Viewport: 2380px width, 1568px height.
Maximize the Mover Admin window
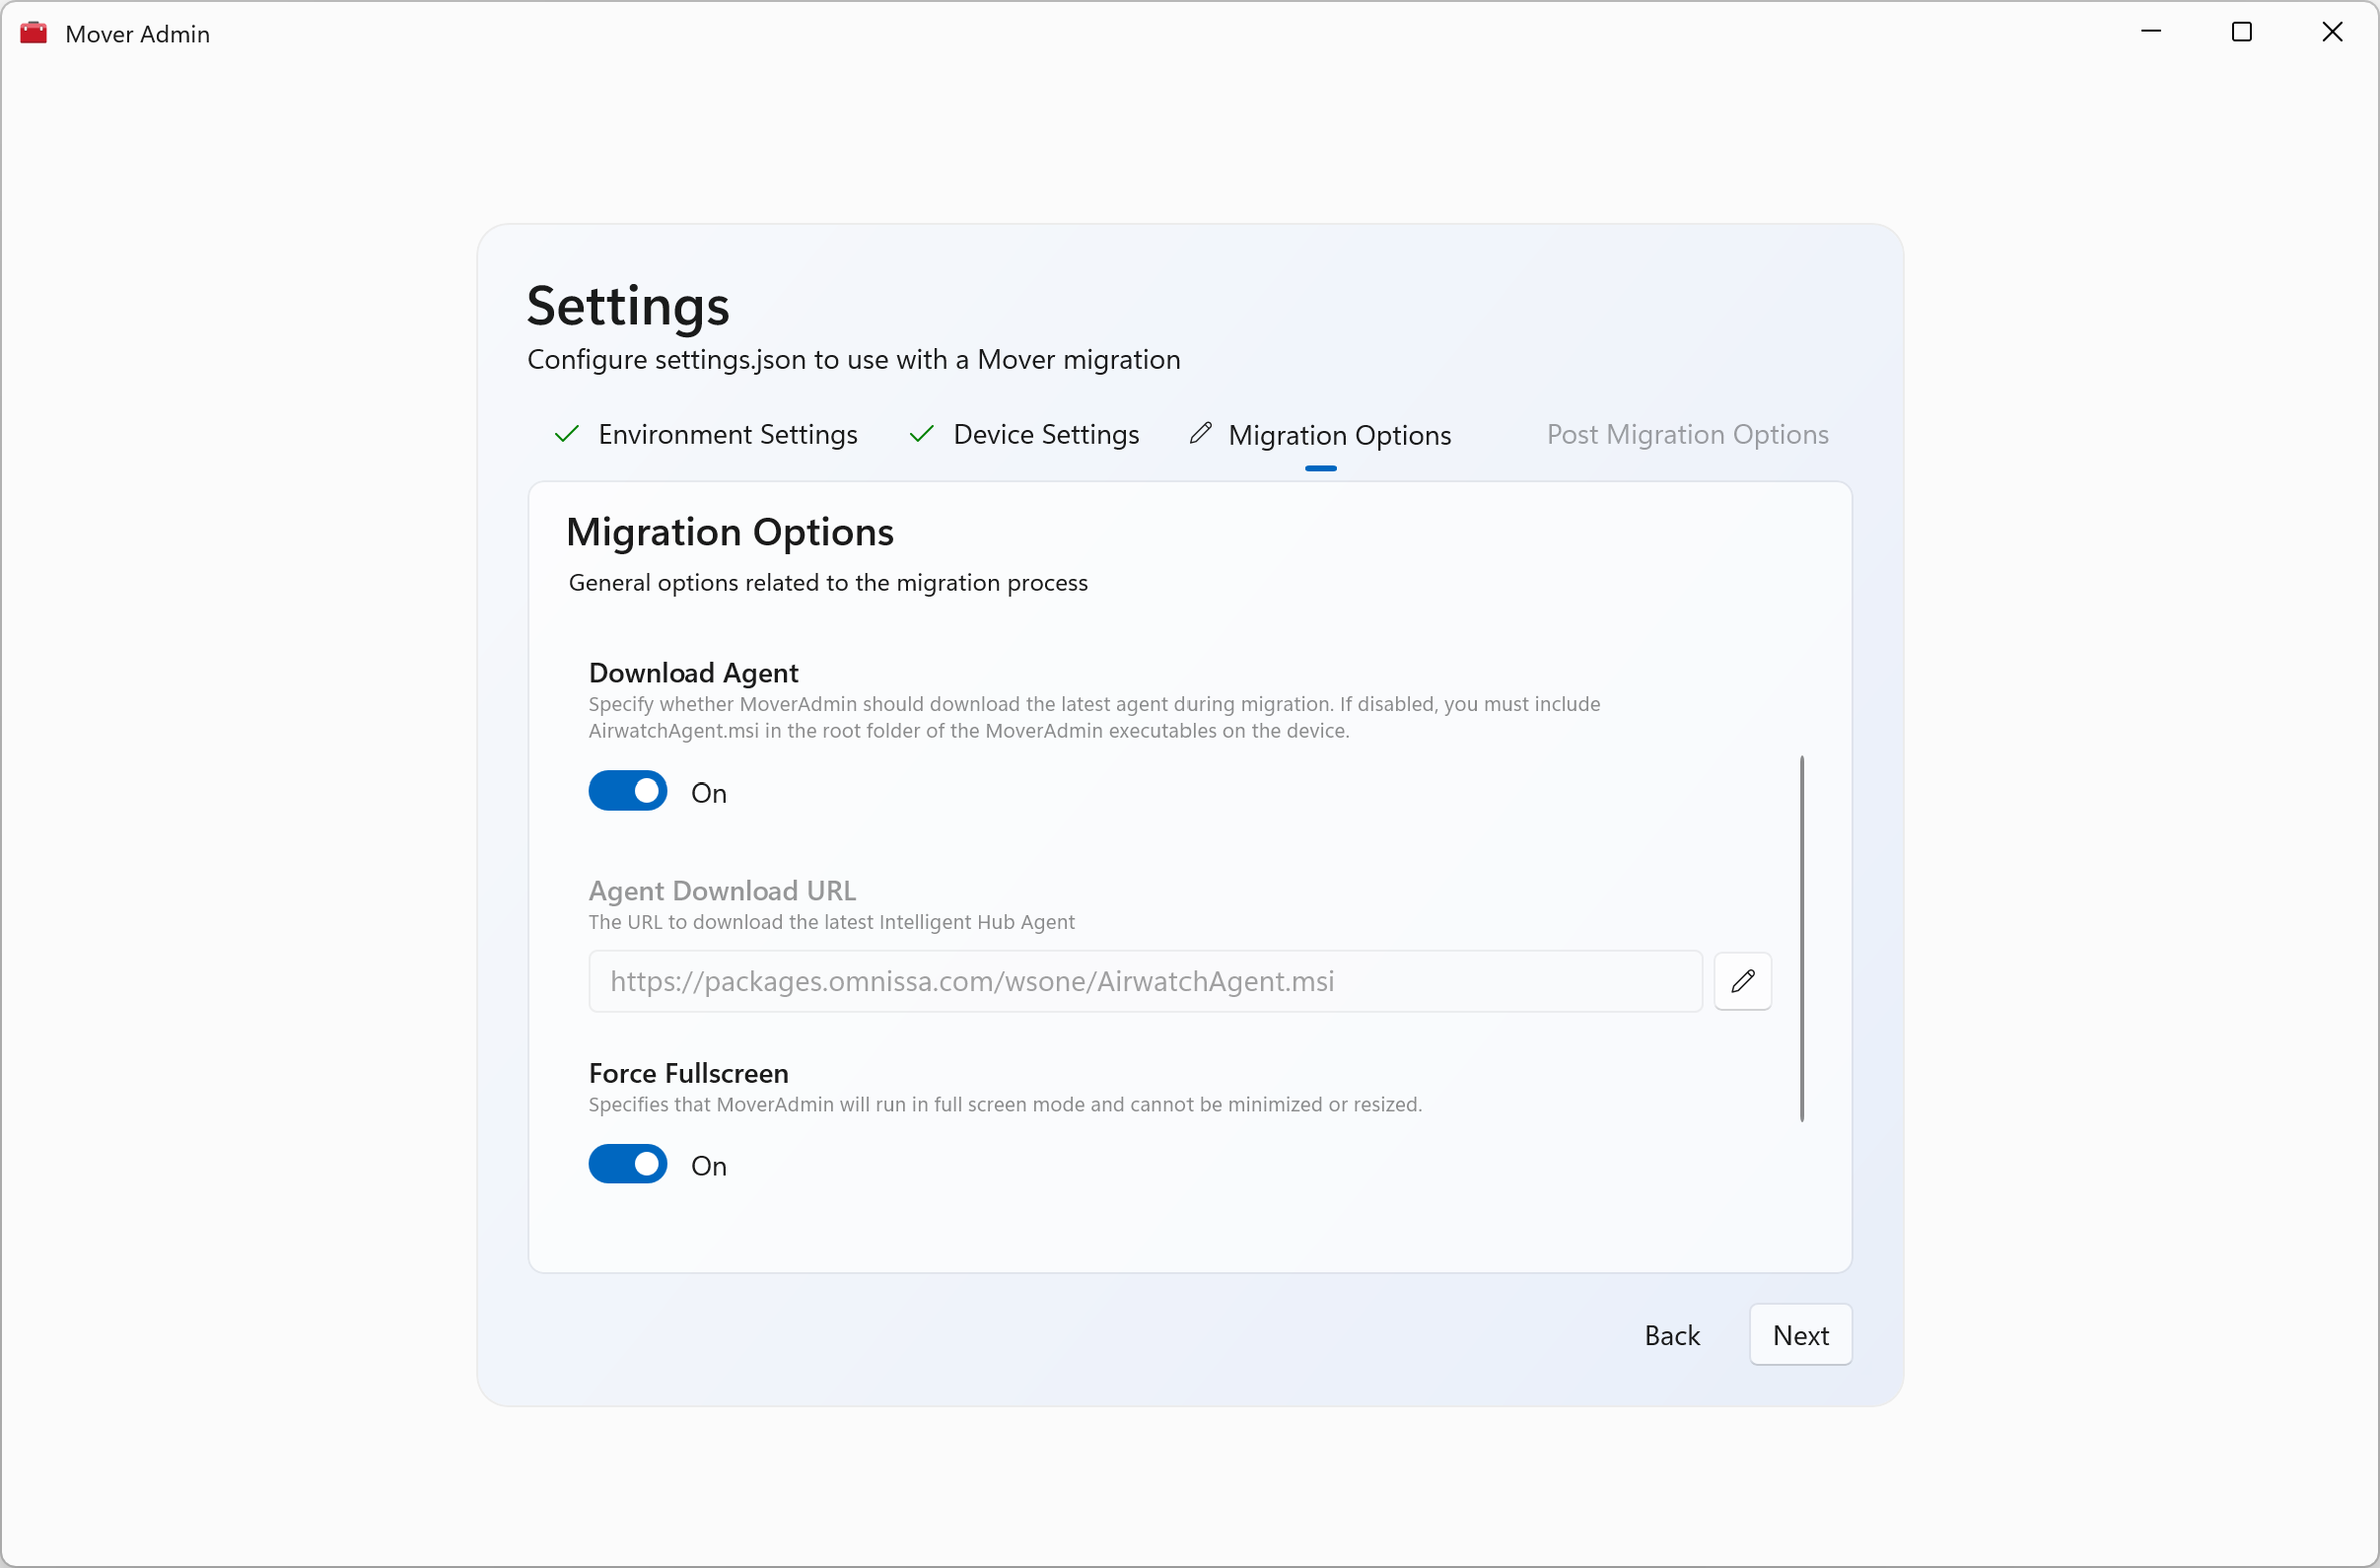click(x=2242, y=32)
